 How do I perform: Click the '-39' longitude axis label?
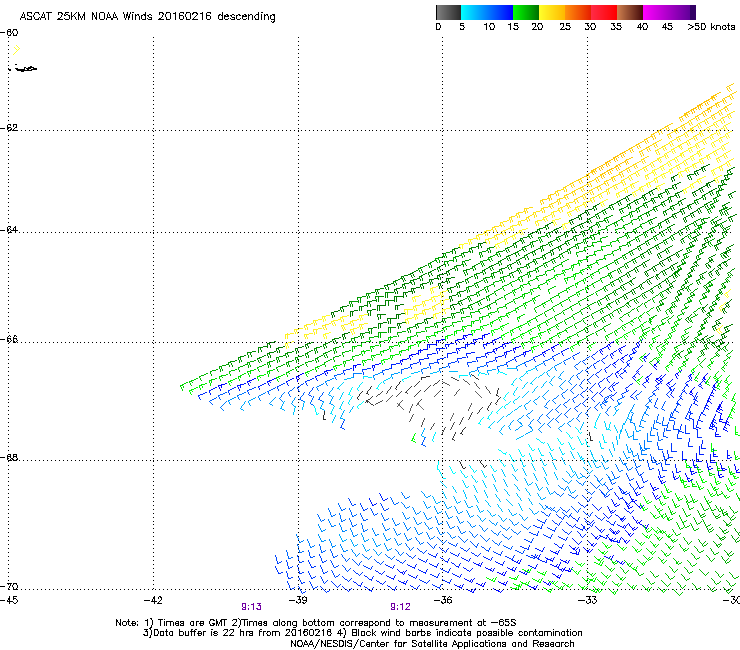pyautogui.click(x=298, y=600)
